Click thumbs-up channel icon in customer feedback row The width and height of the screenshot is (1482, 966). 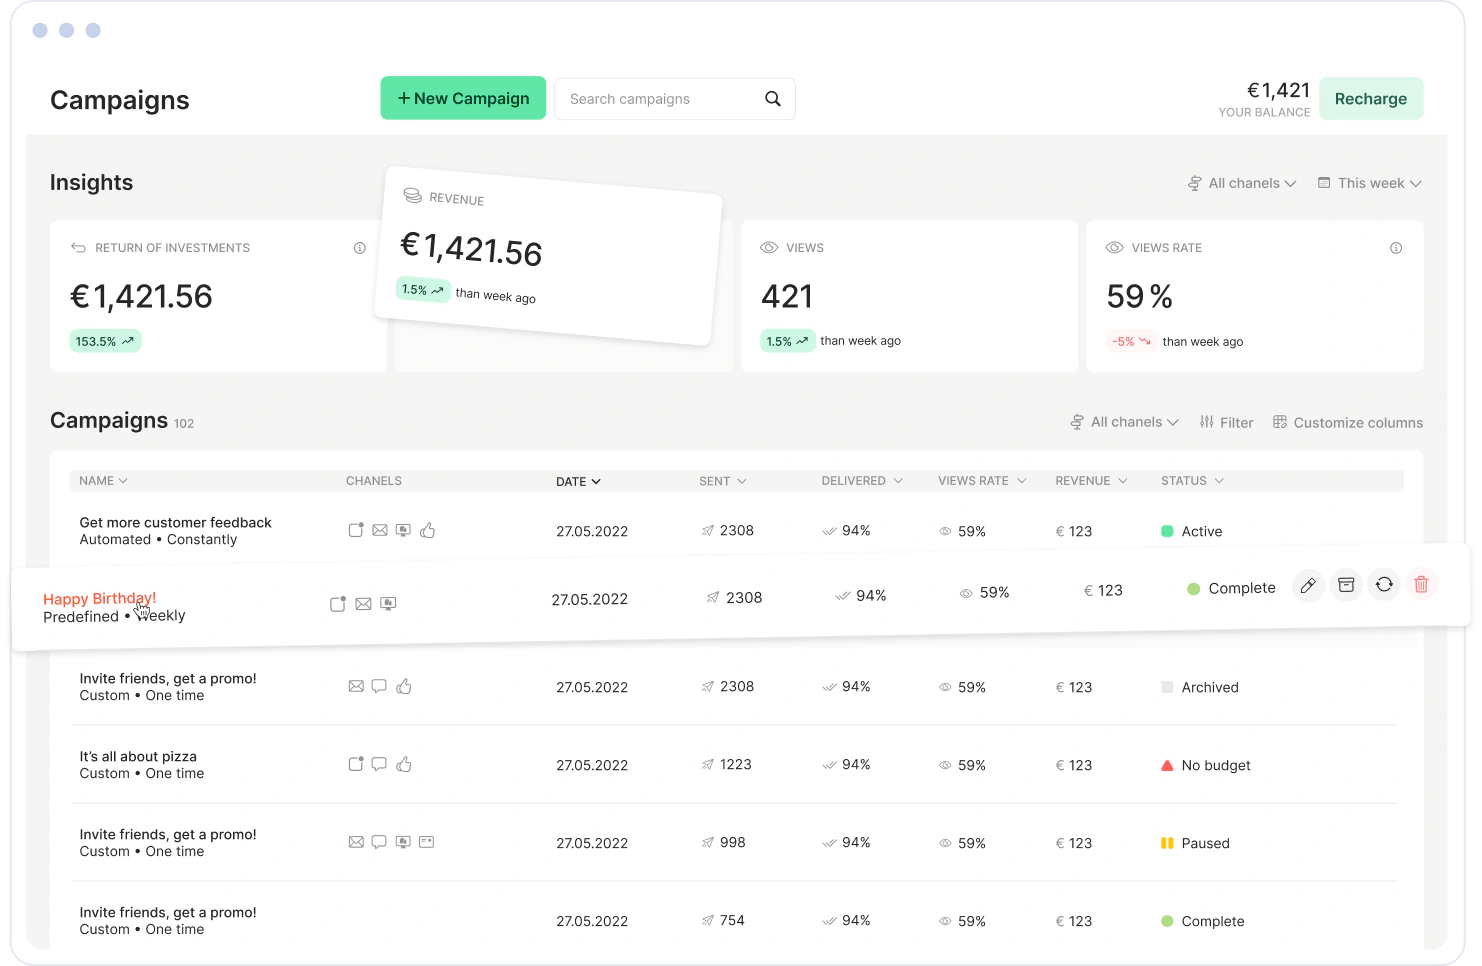pos(428,530)
